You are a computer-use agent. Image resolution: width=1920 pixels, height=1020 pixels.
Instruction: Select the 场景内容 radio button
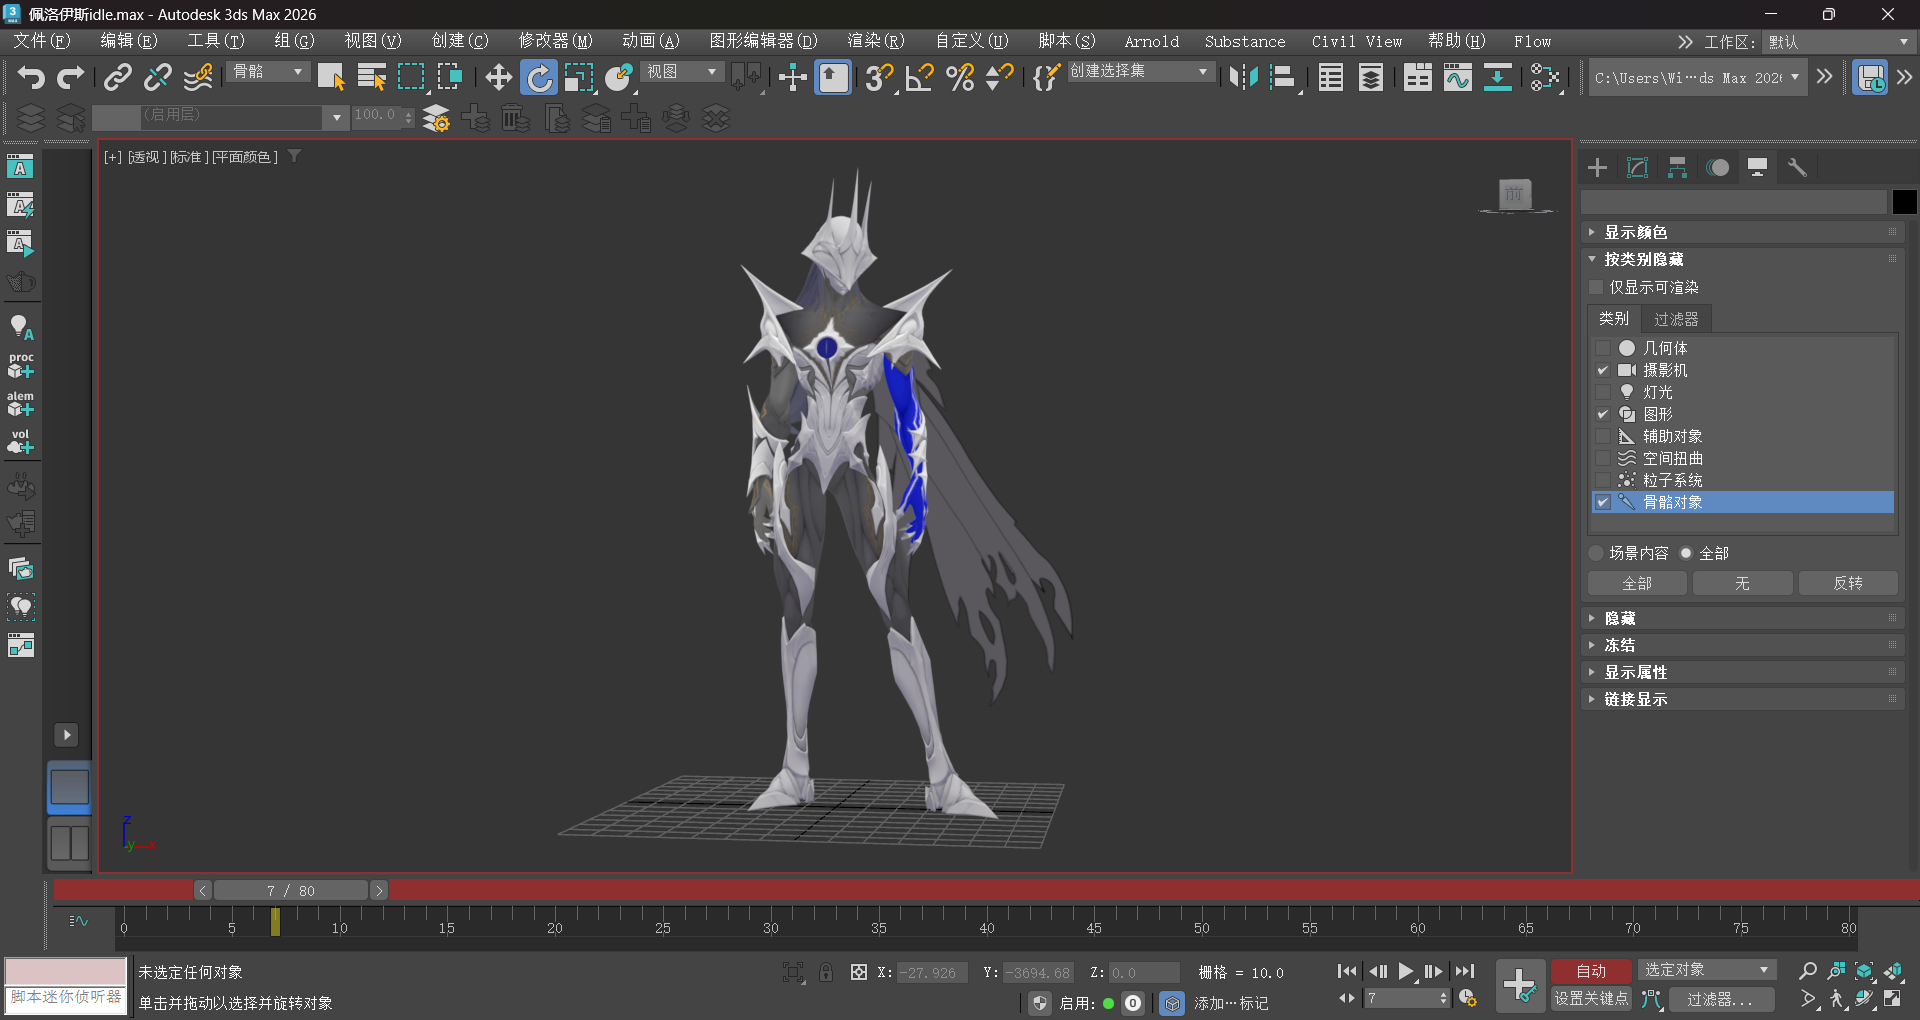[1596, 553]
